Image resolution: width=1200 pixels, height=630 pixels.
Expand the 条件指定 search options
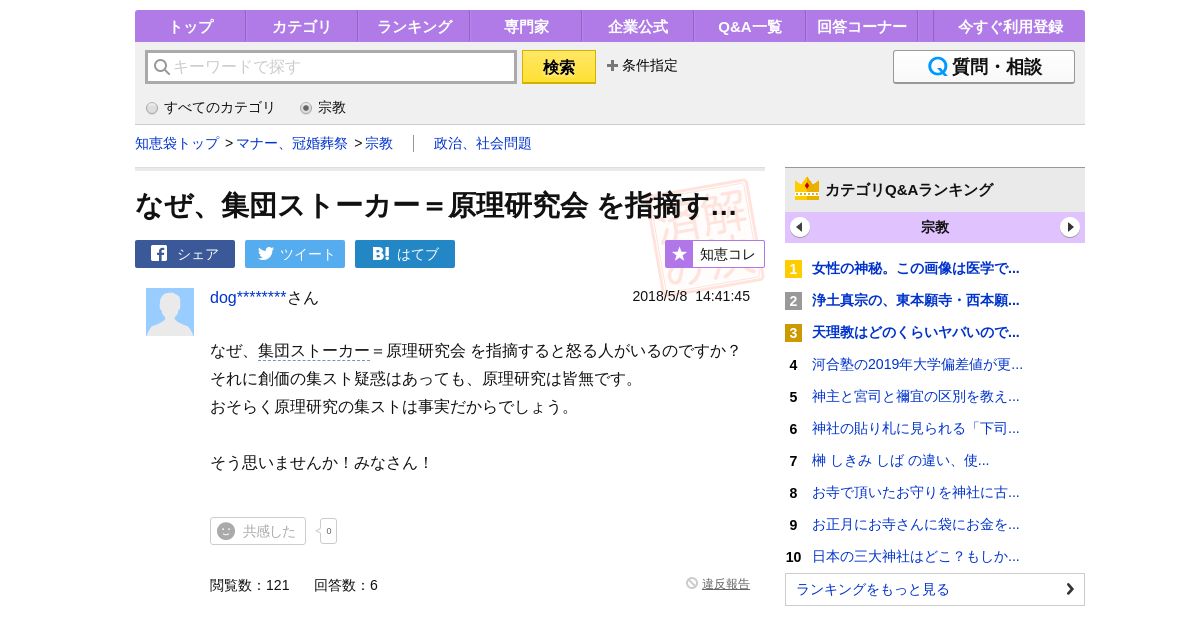[x=642, y=65]
